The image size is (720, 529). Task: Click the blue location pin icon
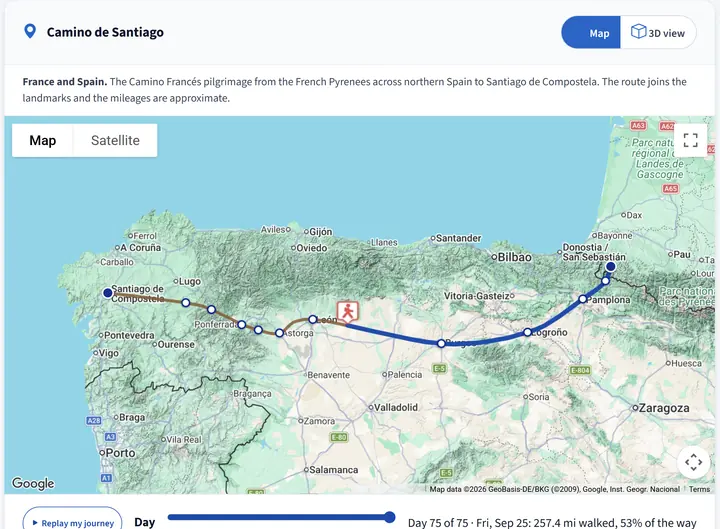[x=30, y=32]
